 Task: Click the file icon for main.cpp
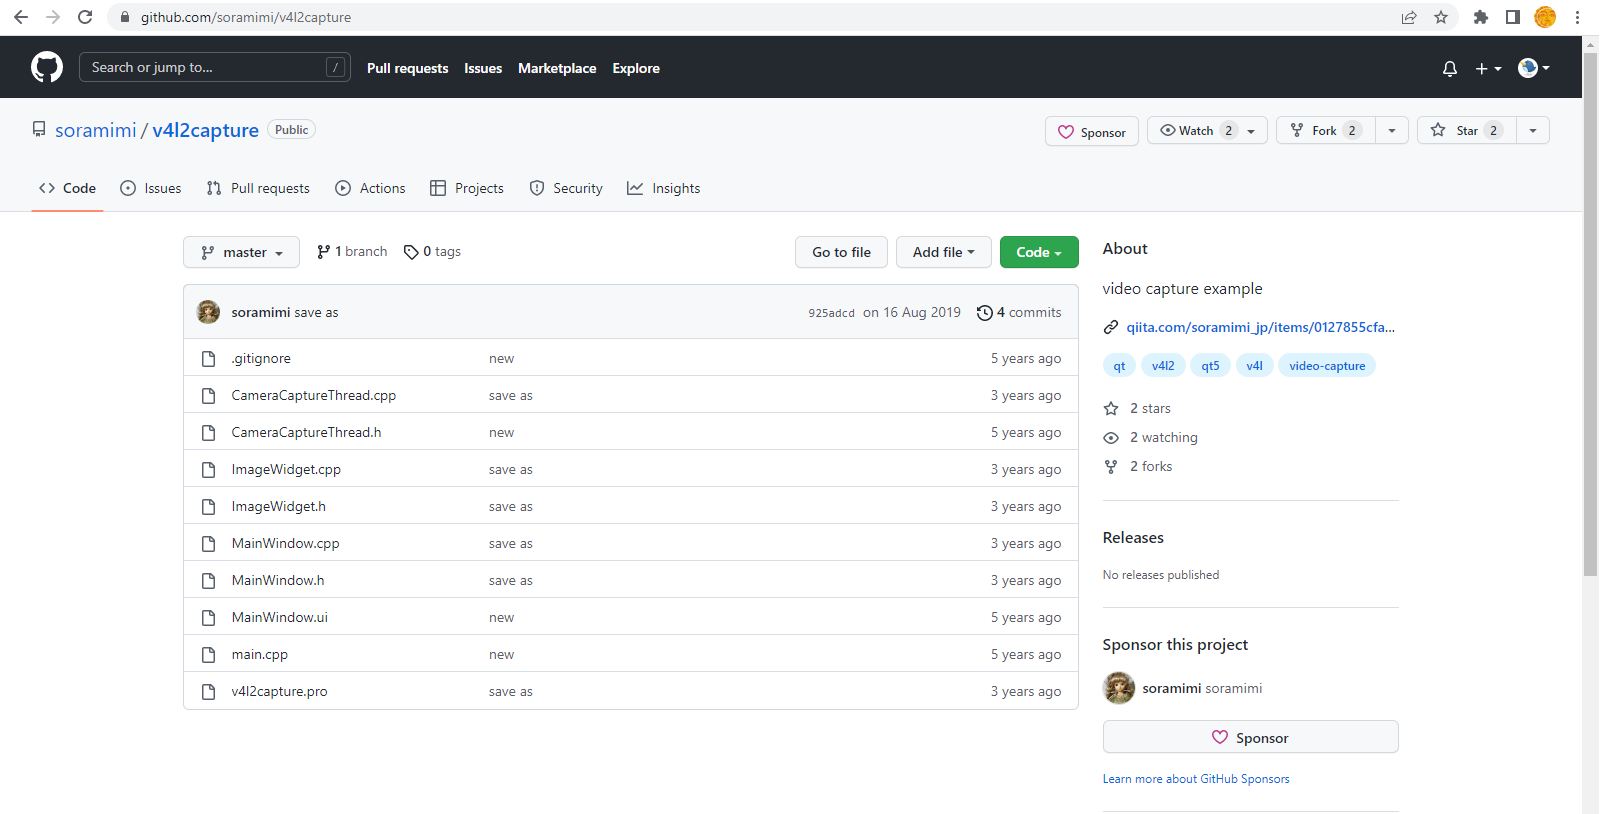[x=209, y=654]
